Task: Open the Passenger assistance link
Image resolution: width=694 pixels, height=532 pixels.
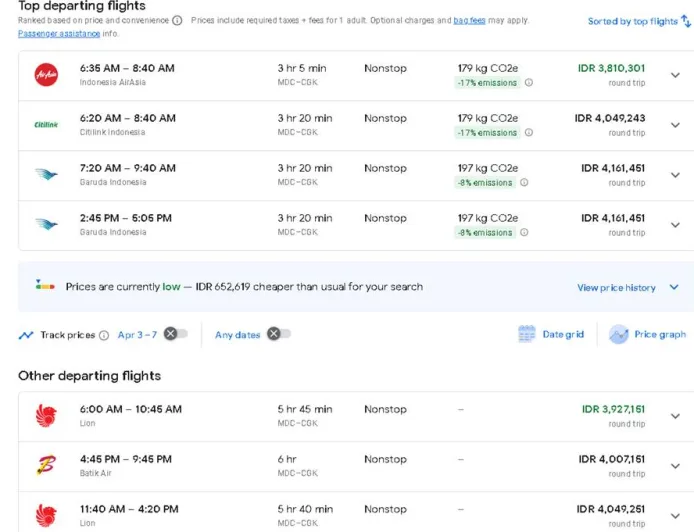Action: (x=58, y=33)
